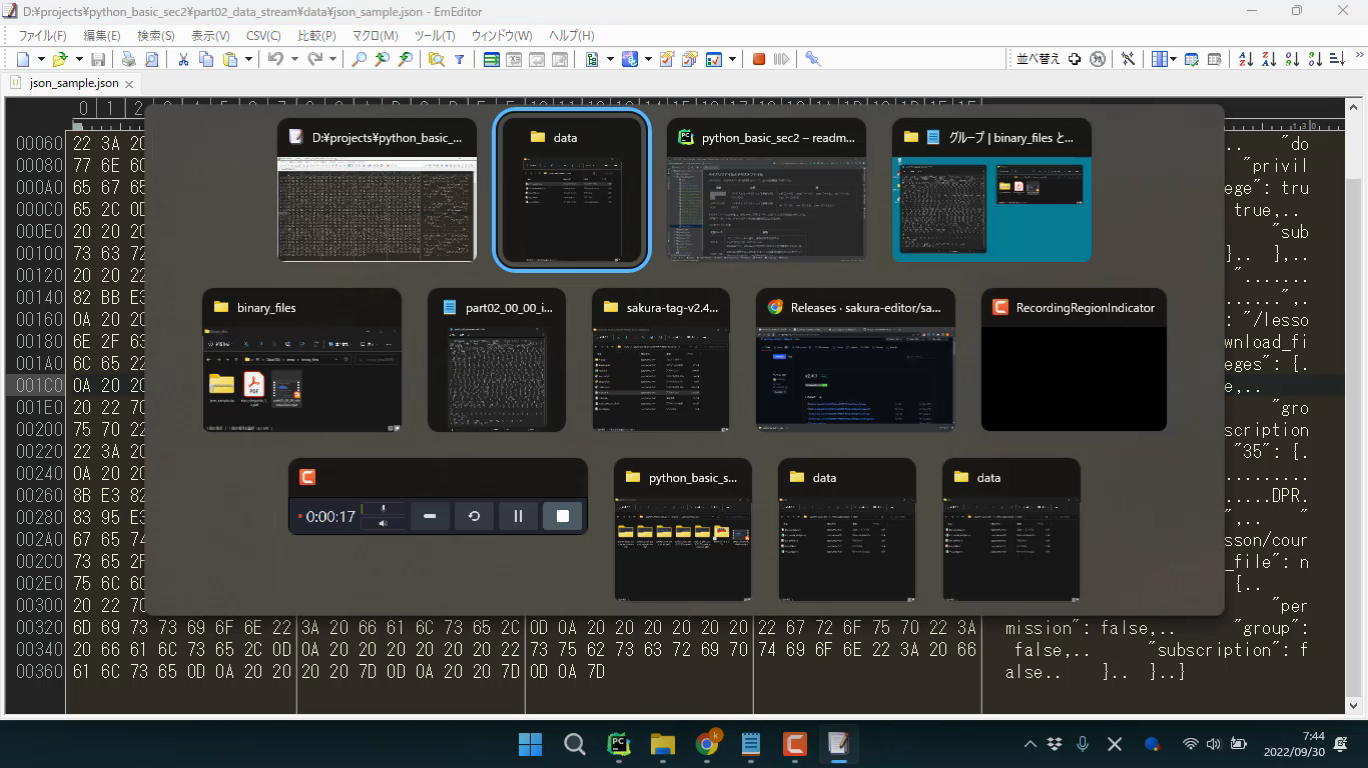Screen dimensions: 1368x768
Task: Switch to Releases sakura-editor Chrome window thumbnail
Action: coord(855,360)
